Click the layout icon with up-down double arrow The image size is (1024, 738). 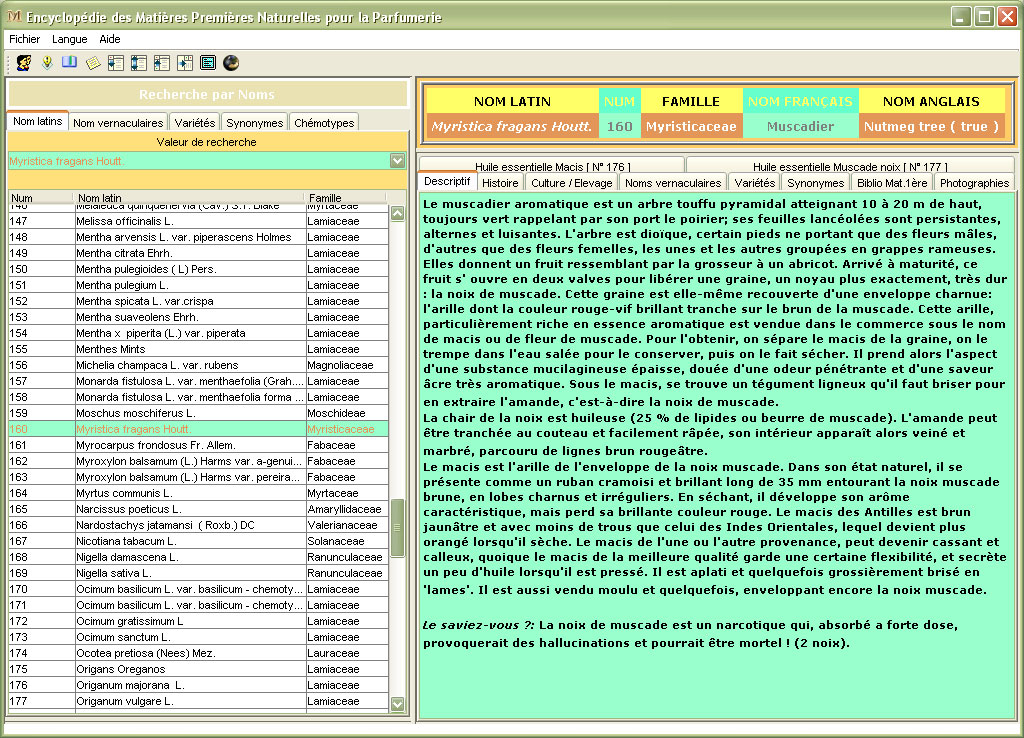click(138, 63)
